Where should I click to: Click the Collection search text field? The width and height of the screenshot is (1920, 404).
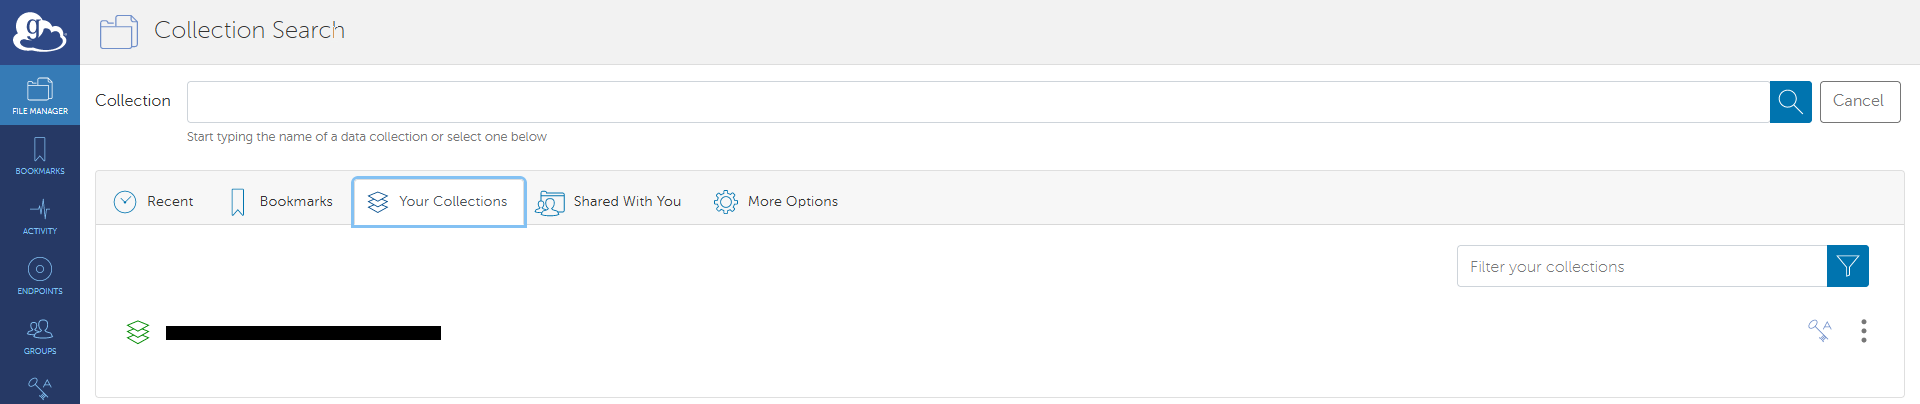pos(977,102)
